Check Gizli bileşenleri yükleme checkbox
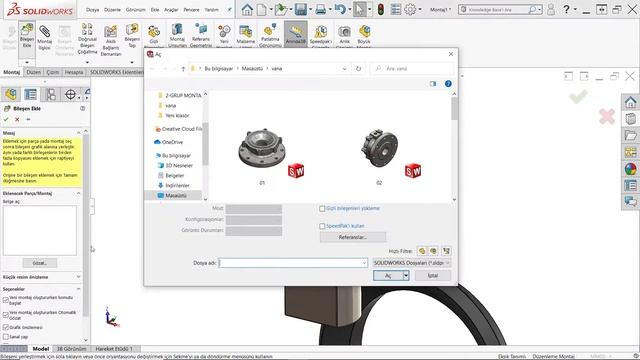The image size is (640, 360). coord(322,209)
